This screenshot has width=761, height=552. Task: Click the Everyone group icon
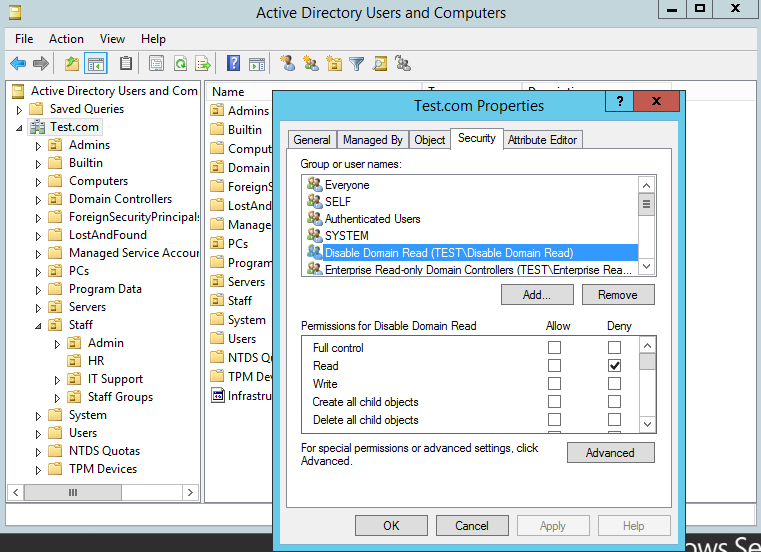coord(314,184)
